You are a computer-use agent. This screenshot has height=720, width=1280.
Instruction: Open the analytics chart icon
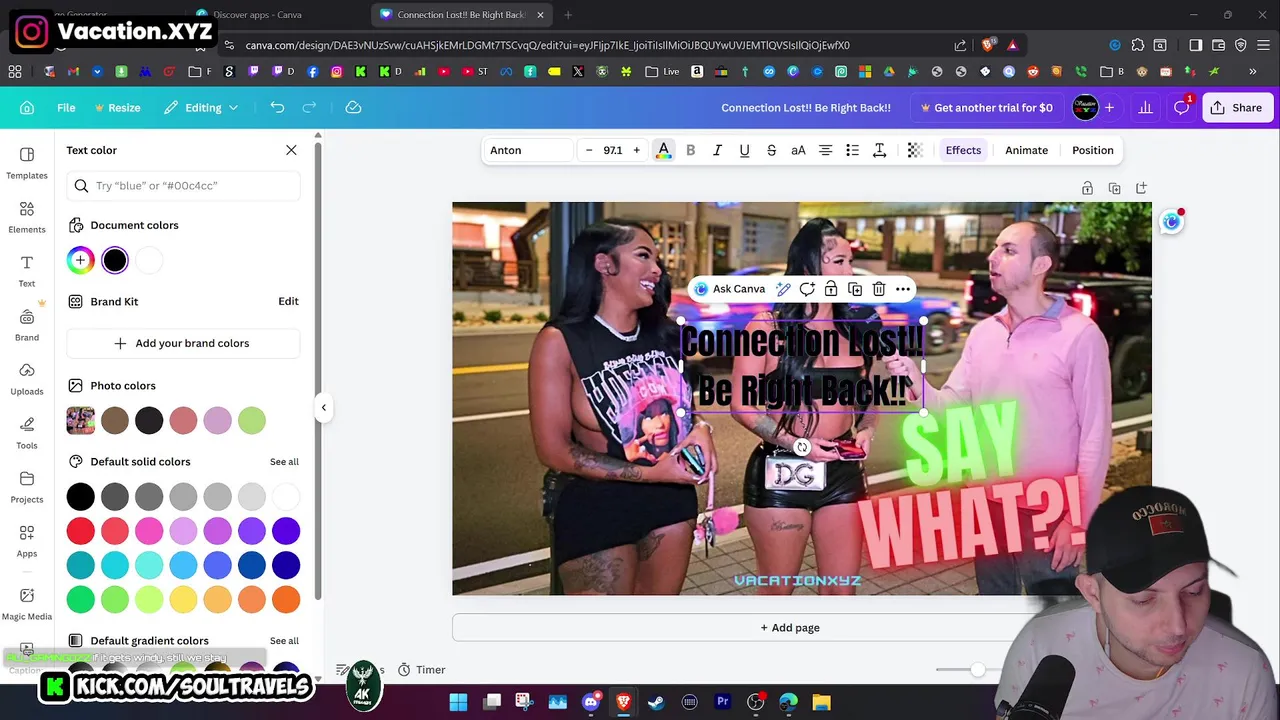click(x=1145, y=107)
